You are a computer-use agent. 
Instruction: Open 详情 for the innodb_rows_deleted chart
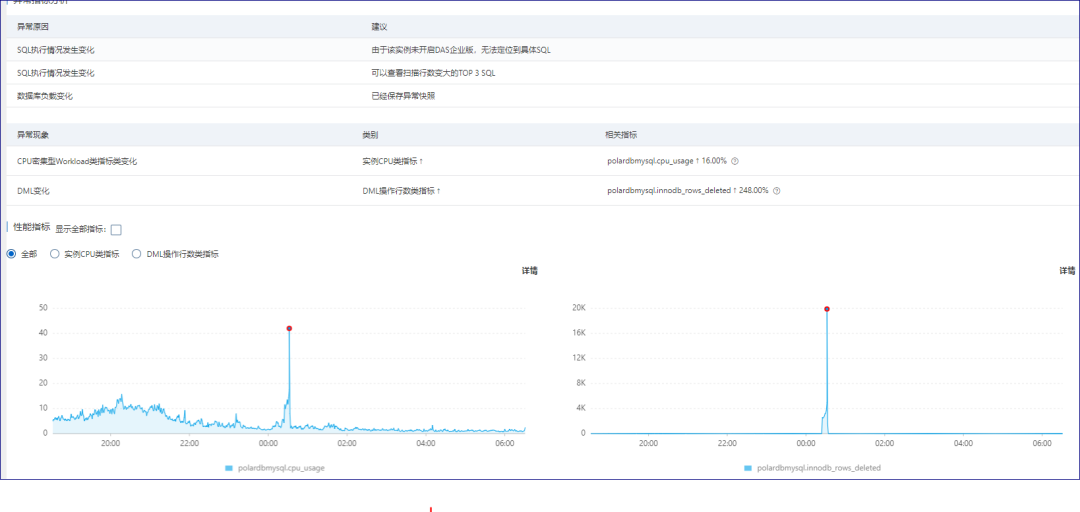(1067, 272)
